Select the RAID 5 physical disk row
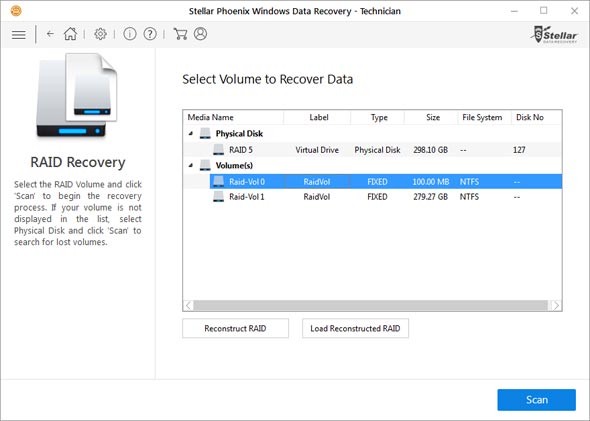The height and width of the screenshot is (421, 590). coord(372,150)
